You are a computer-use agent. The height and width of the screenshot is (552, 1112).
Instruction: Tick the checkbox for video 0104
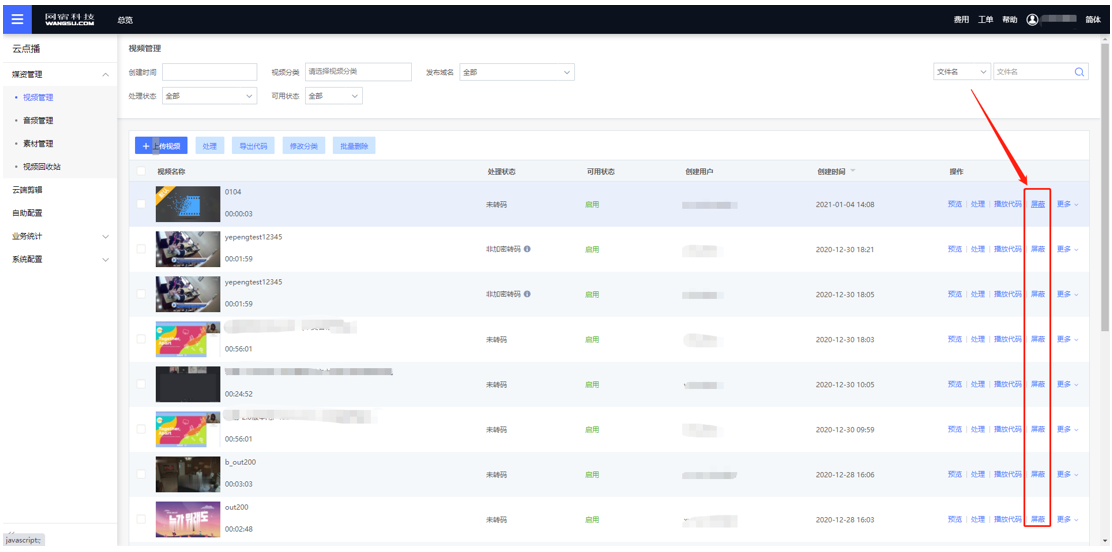click(141, 204)
